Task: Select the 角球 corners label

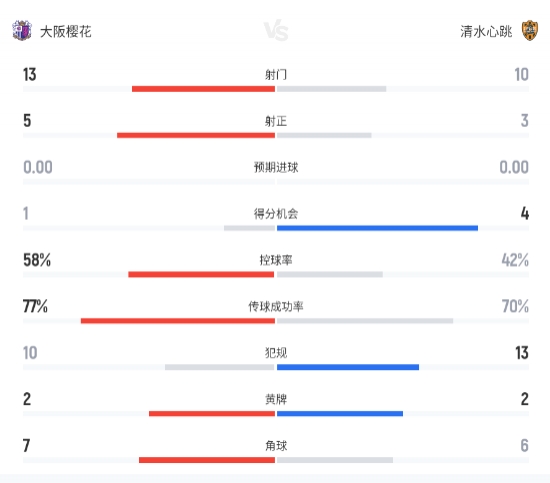Action: click(x=276, y=445)
